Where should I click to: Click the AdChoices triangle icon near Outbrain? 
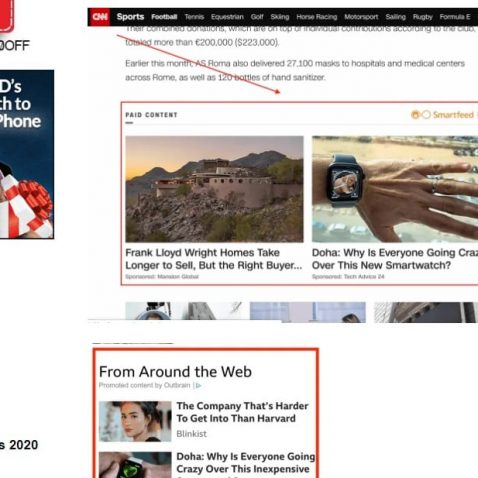[x=198, y=386]
